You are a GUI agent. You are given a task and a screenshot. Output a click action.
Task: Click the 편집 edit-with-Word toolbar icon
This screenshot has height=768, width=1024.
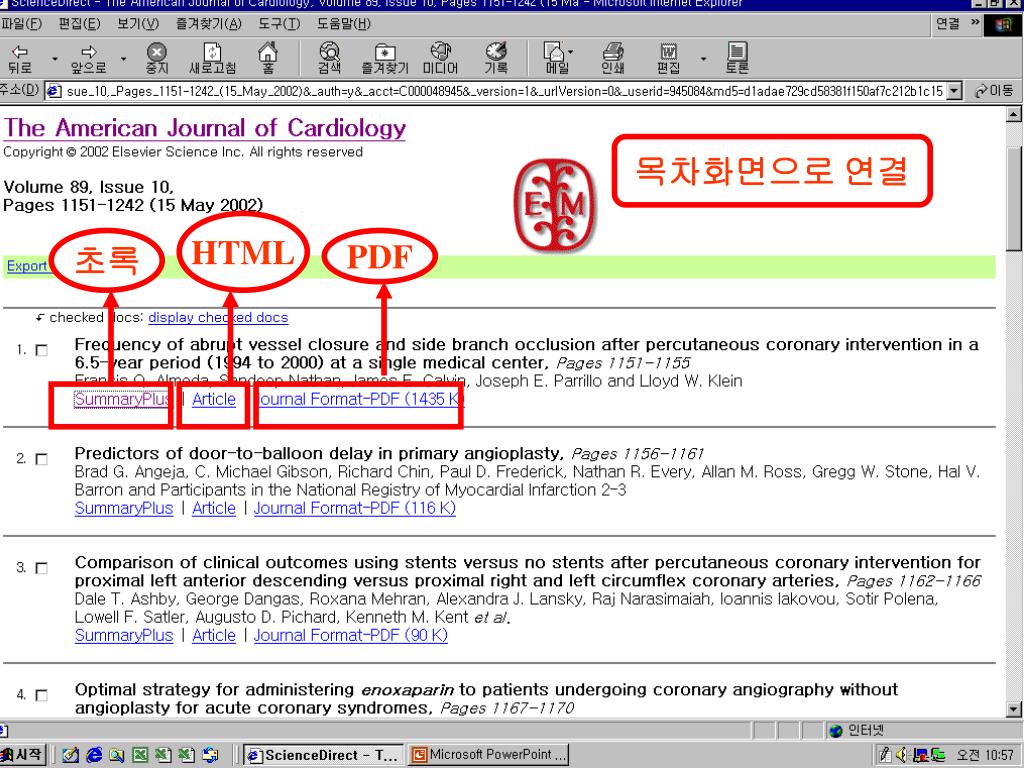point(668,59)
